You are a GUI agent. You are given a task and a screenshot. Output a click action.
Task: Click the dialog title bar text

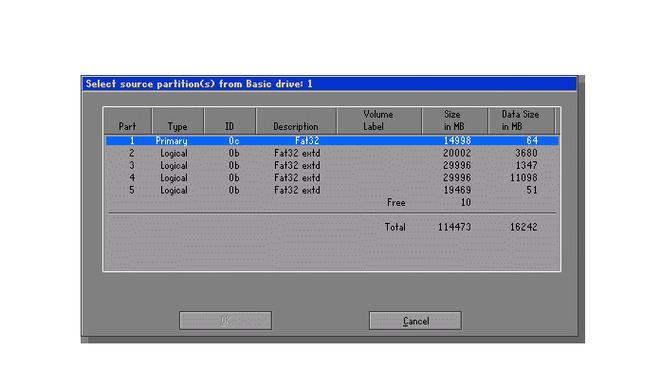(199, 84)
